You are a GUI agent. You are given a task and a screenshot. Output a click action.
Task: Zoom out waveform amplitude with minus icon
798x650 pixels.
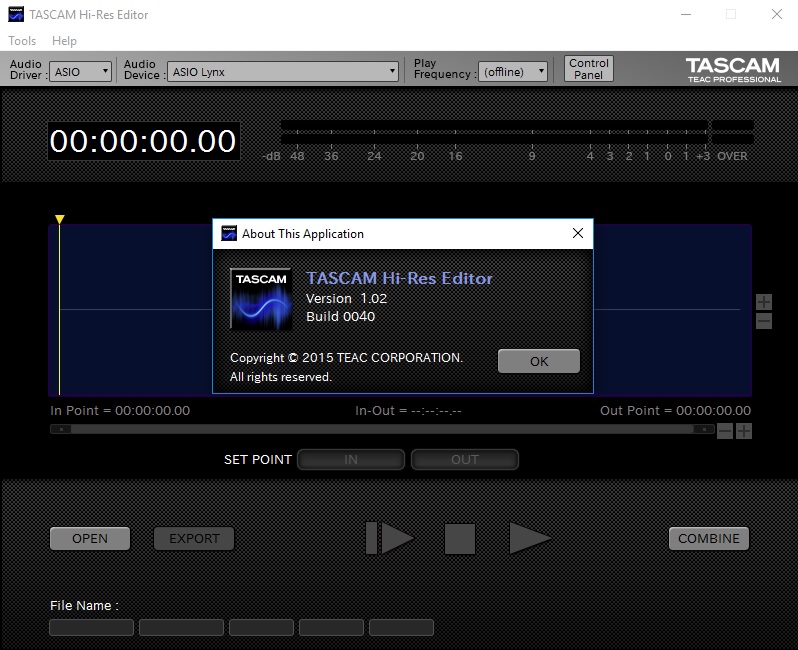[763, 321]
